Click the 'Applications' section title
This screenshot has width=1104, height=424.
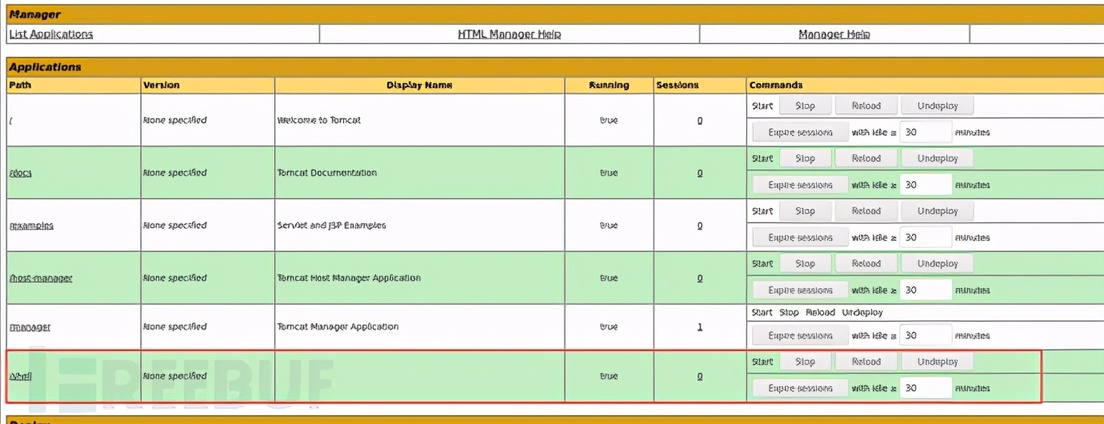click(x=45, y=68)
